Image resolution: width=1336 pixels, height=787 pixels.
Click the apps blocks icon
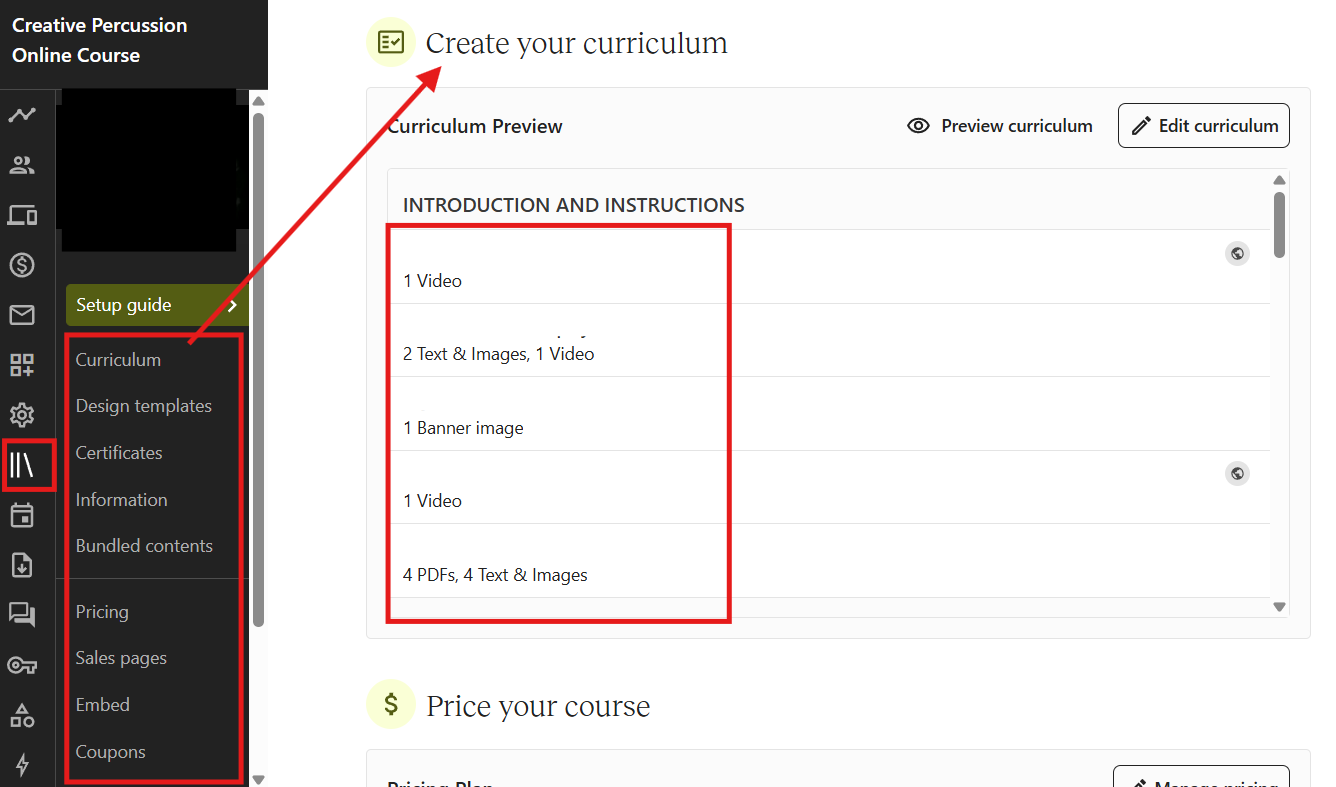click(x=22, y=364)
